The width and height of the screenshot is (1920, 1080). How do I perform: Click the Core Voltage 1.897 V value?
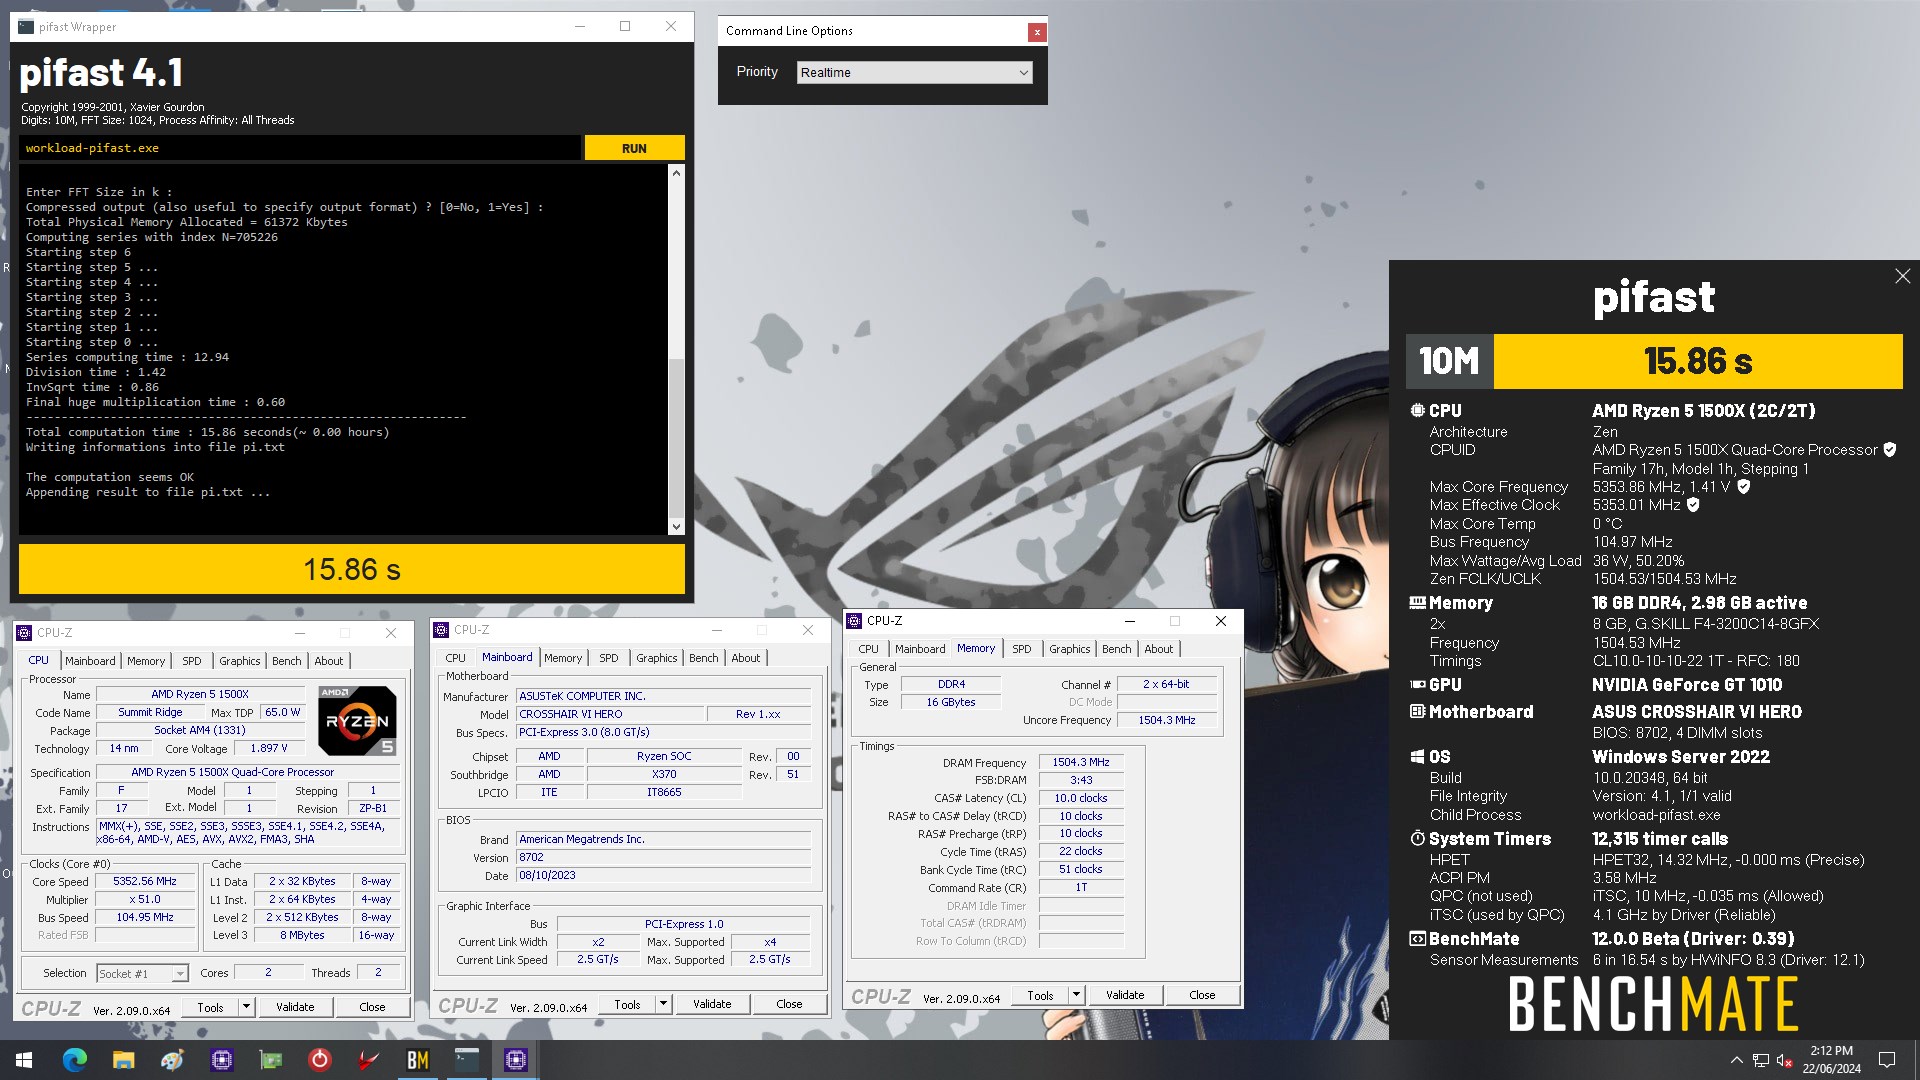269,748
